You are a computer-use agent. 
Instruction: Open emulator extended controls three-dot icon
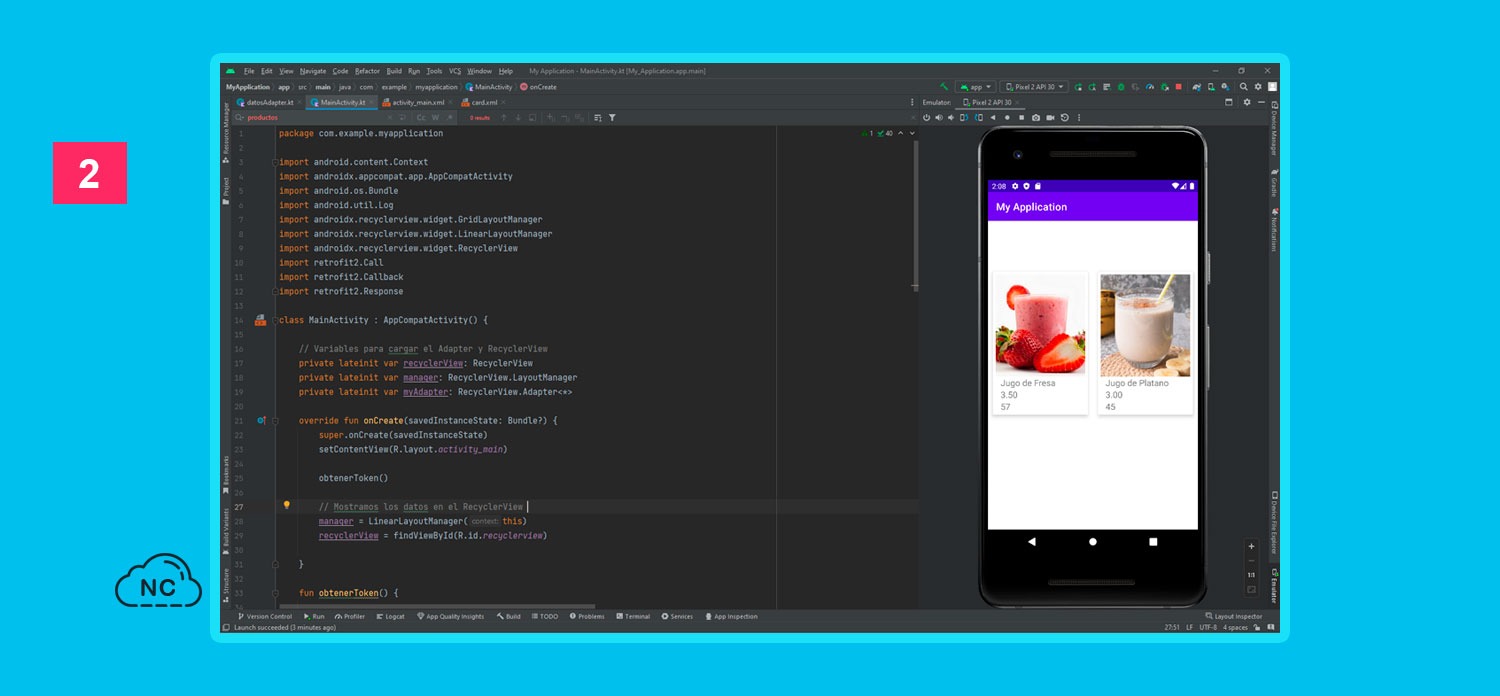pyautogui.click(x=1079, y=118)
